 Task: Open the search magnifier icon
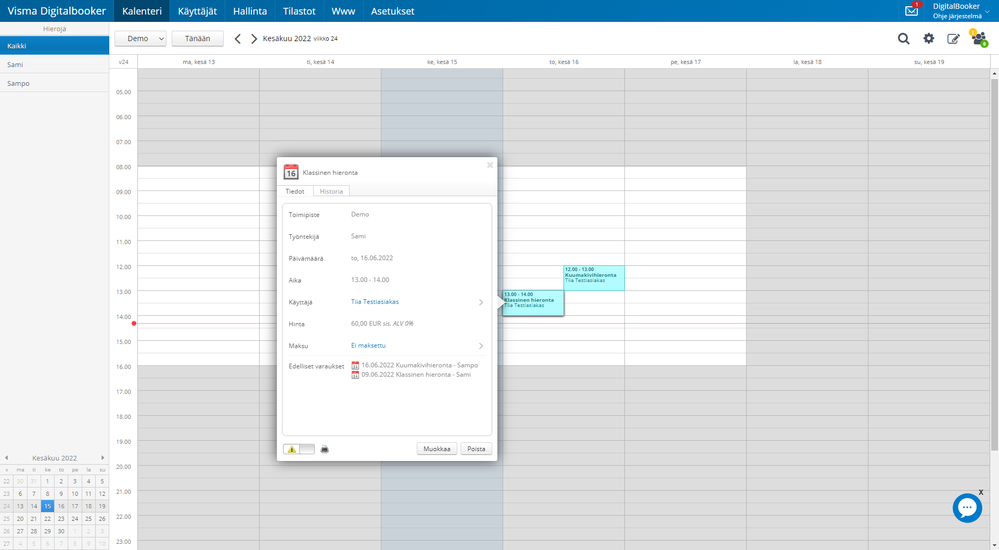pos(903,39)
